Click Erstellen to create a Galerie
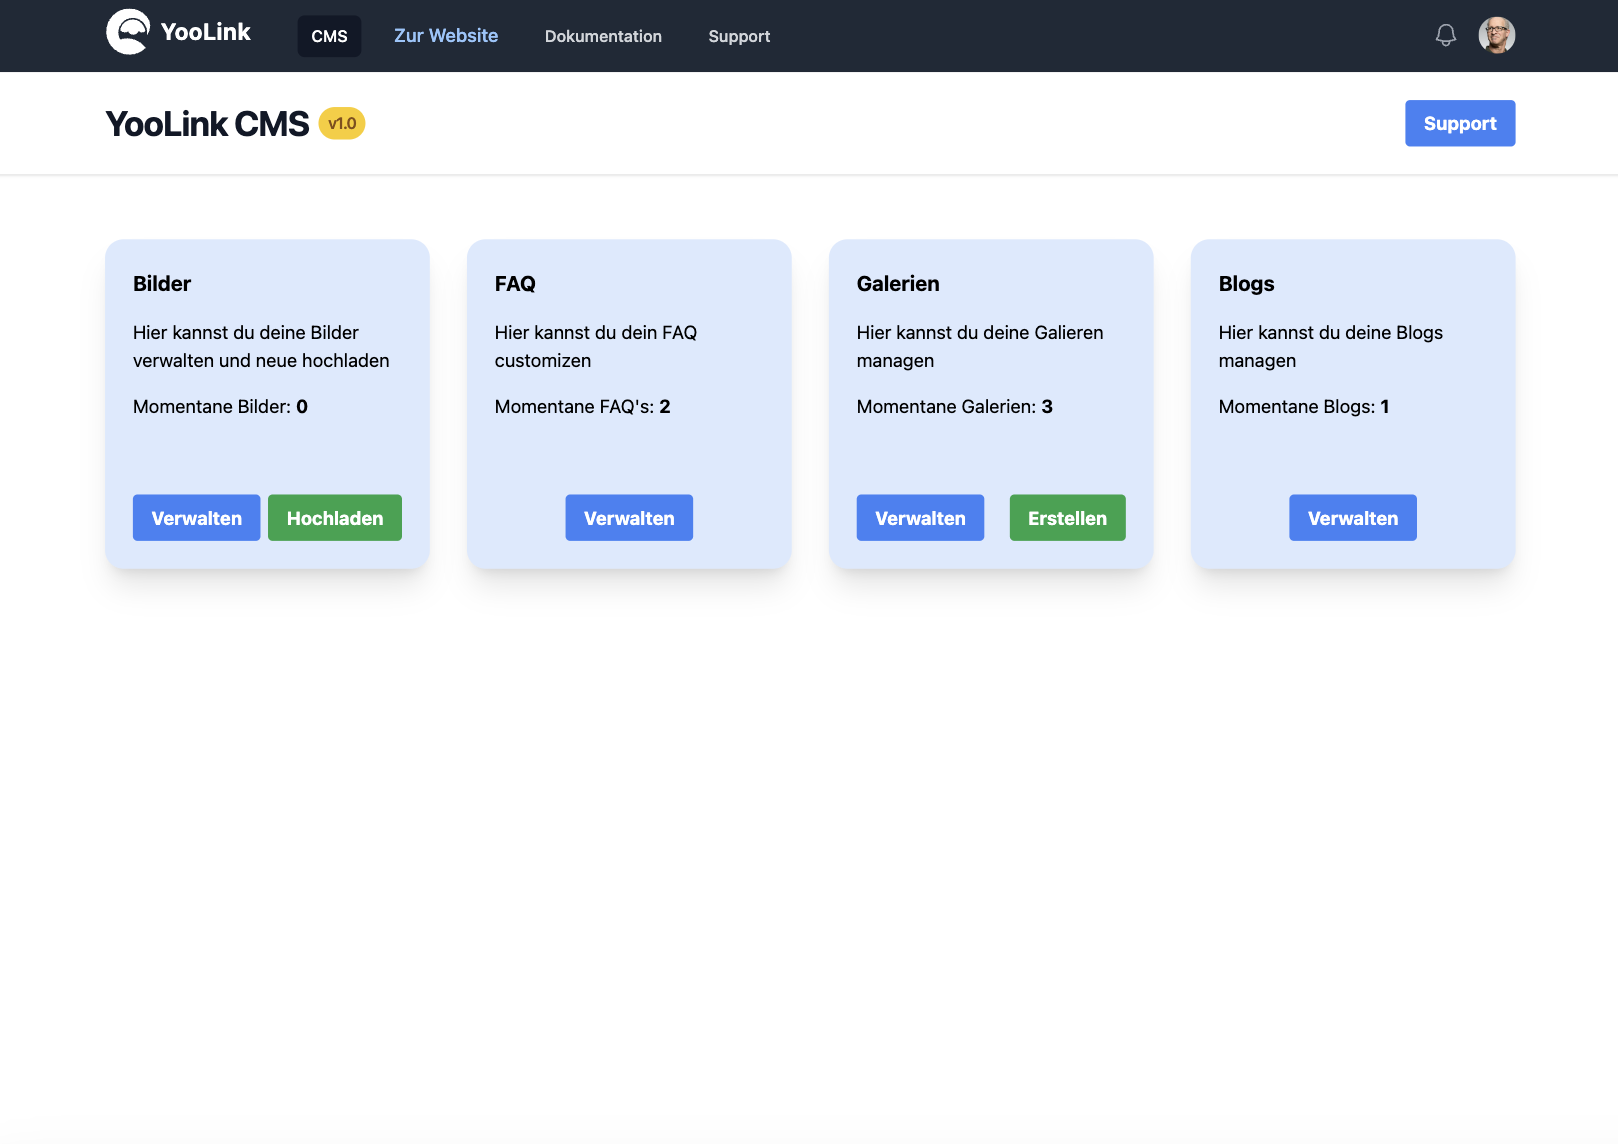Viewport: 1618px width, 1144px height. pos(1067,518)
